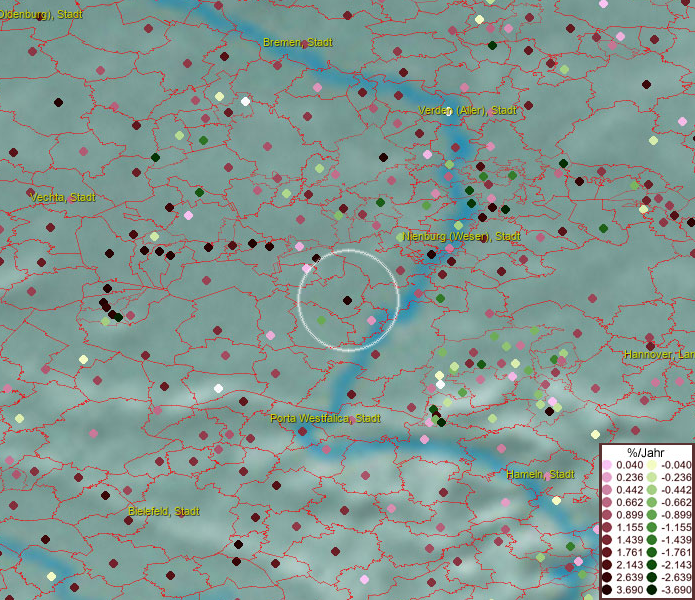This screenshot has height=600, width=695.
Task: Pick the 1.761 legend swatch
Action: click(x=607, y=552)
